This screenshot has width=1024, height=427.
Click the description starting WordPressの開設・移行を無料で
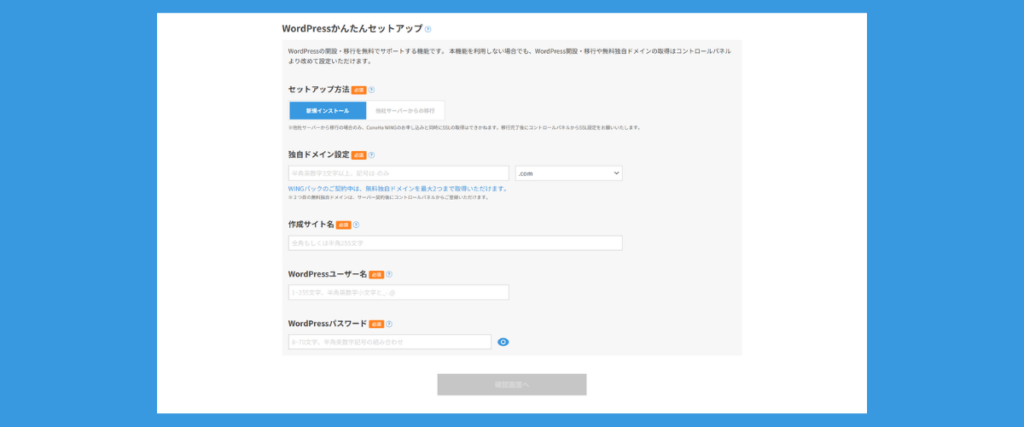[x=509, y=56]
